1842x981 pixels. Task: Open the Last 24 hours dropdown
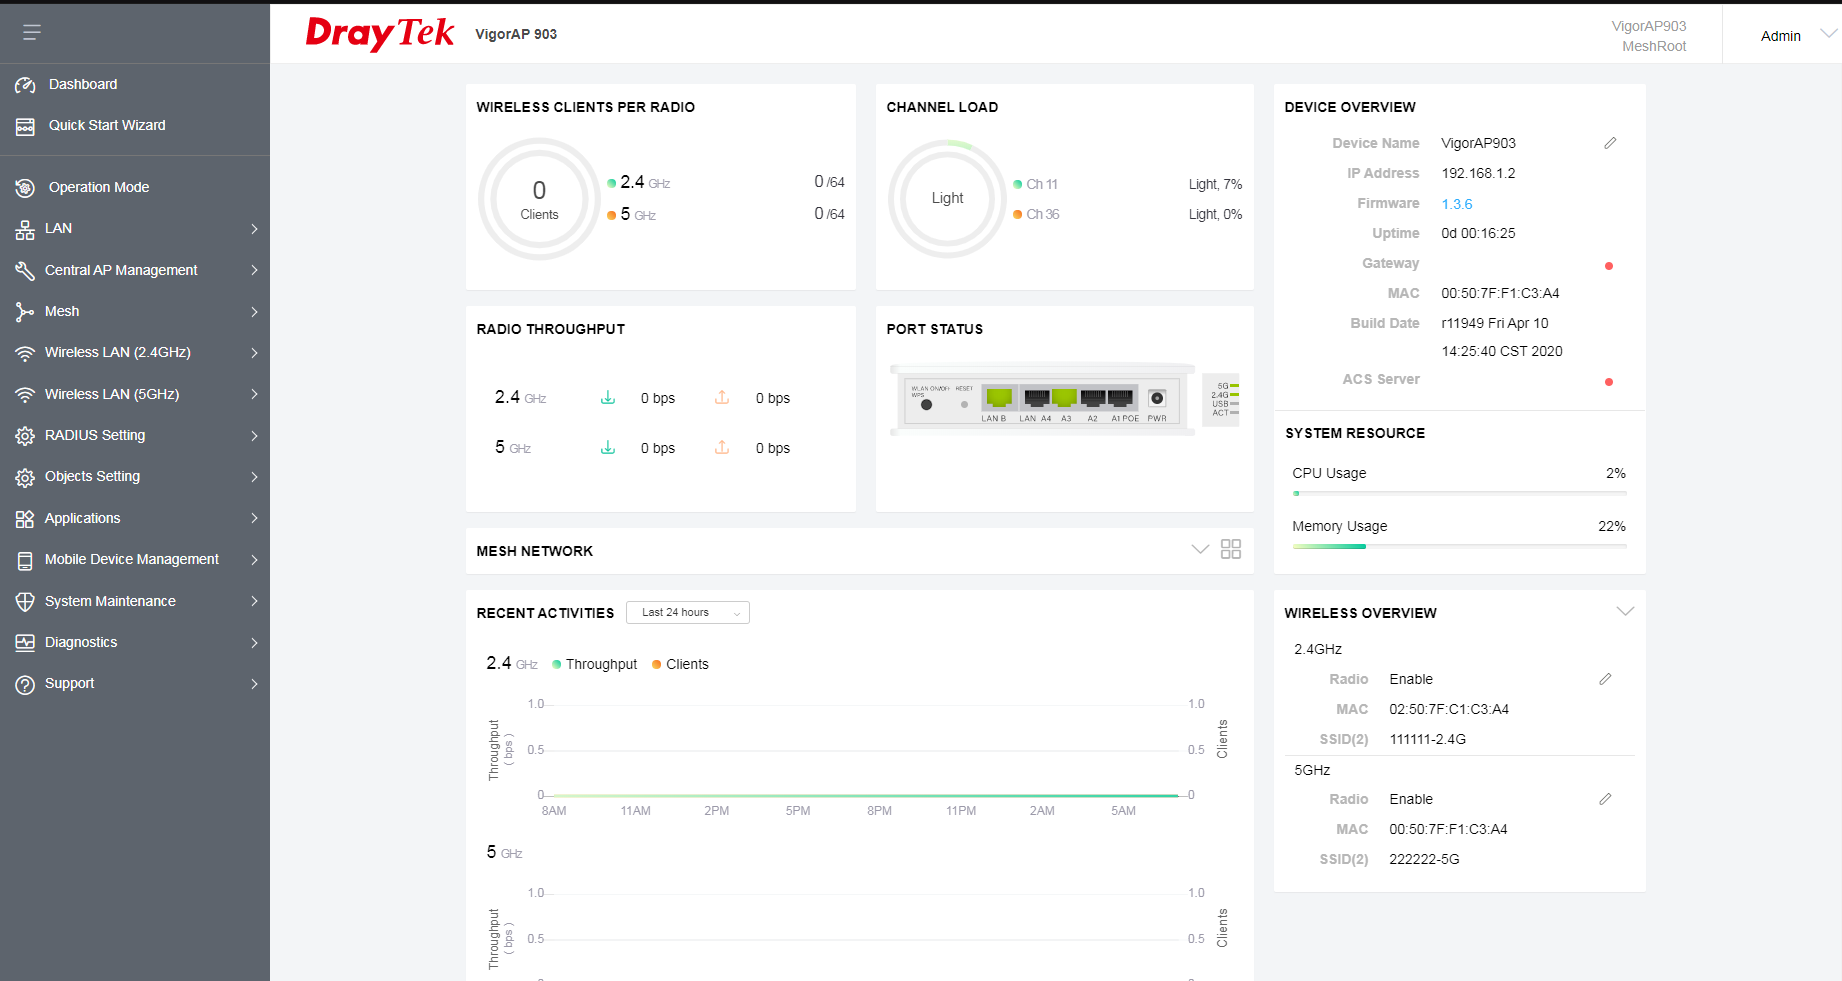(688, 612)
